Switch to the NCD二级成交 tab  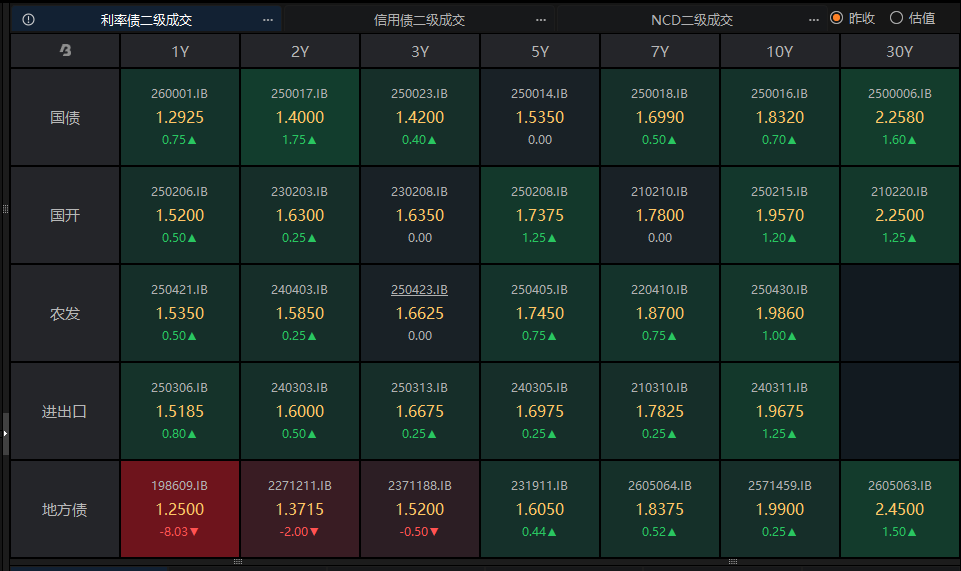(692, 19)
